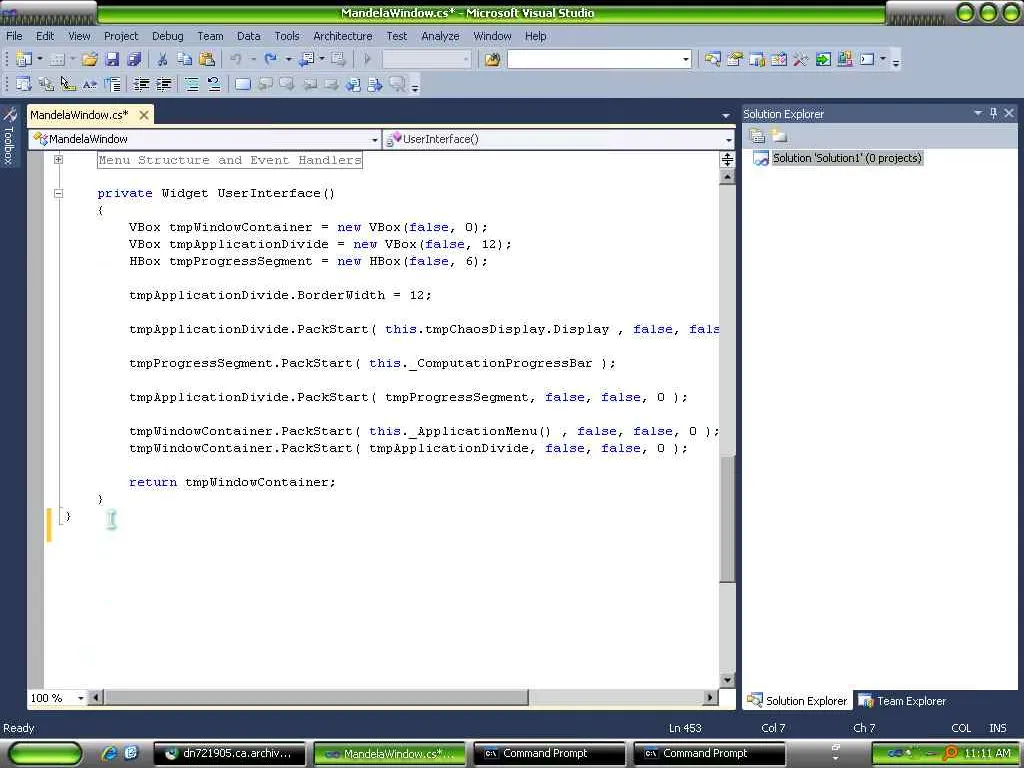
Task: Click the Copy icon in toolbar
Action: (x=185, y=59)
